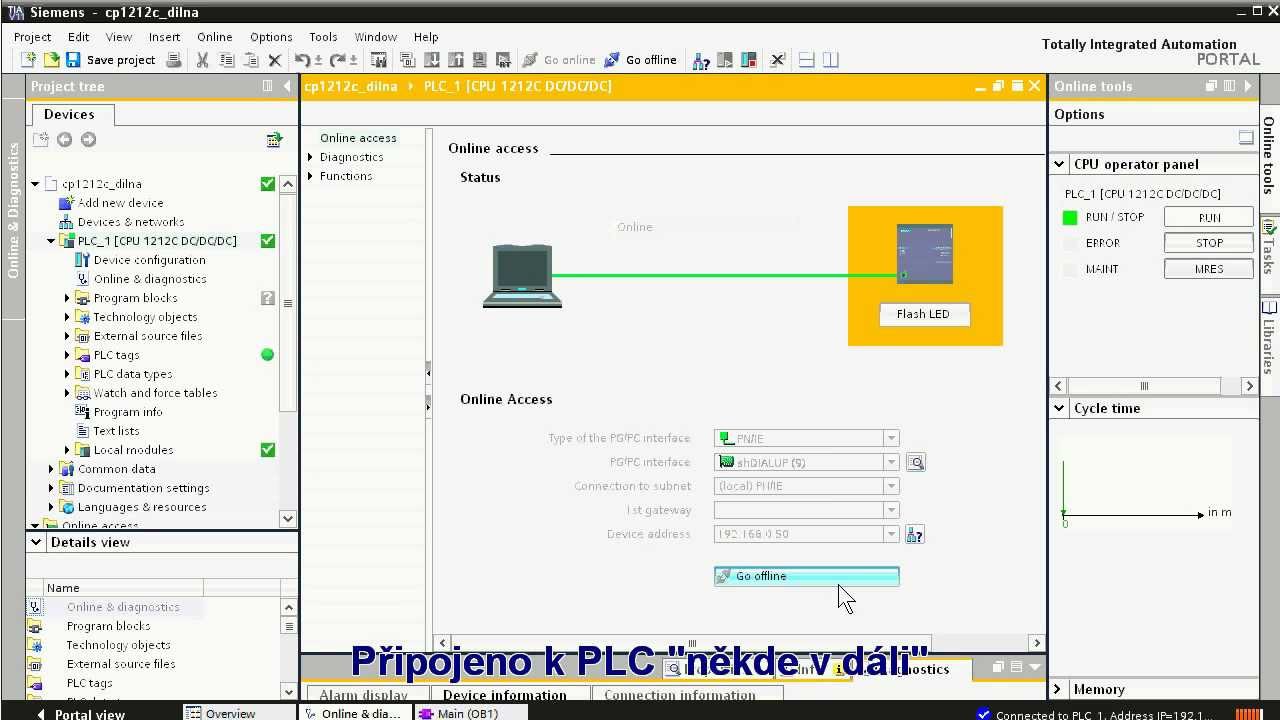Viewport: 1280px width, 720px height.
Task: Click the Copy toolbar icon
Action: [227, 60]
